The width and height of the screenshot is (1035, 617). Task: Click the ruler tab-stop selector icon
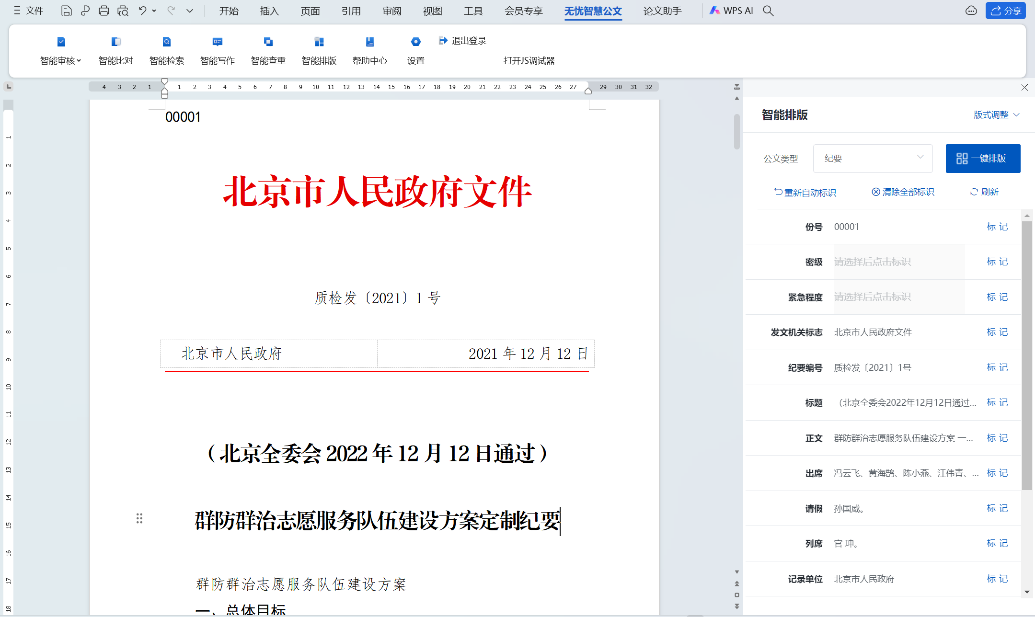pos(9,86)
